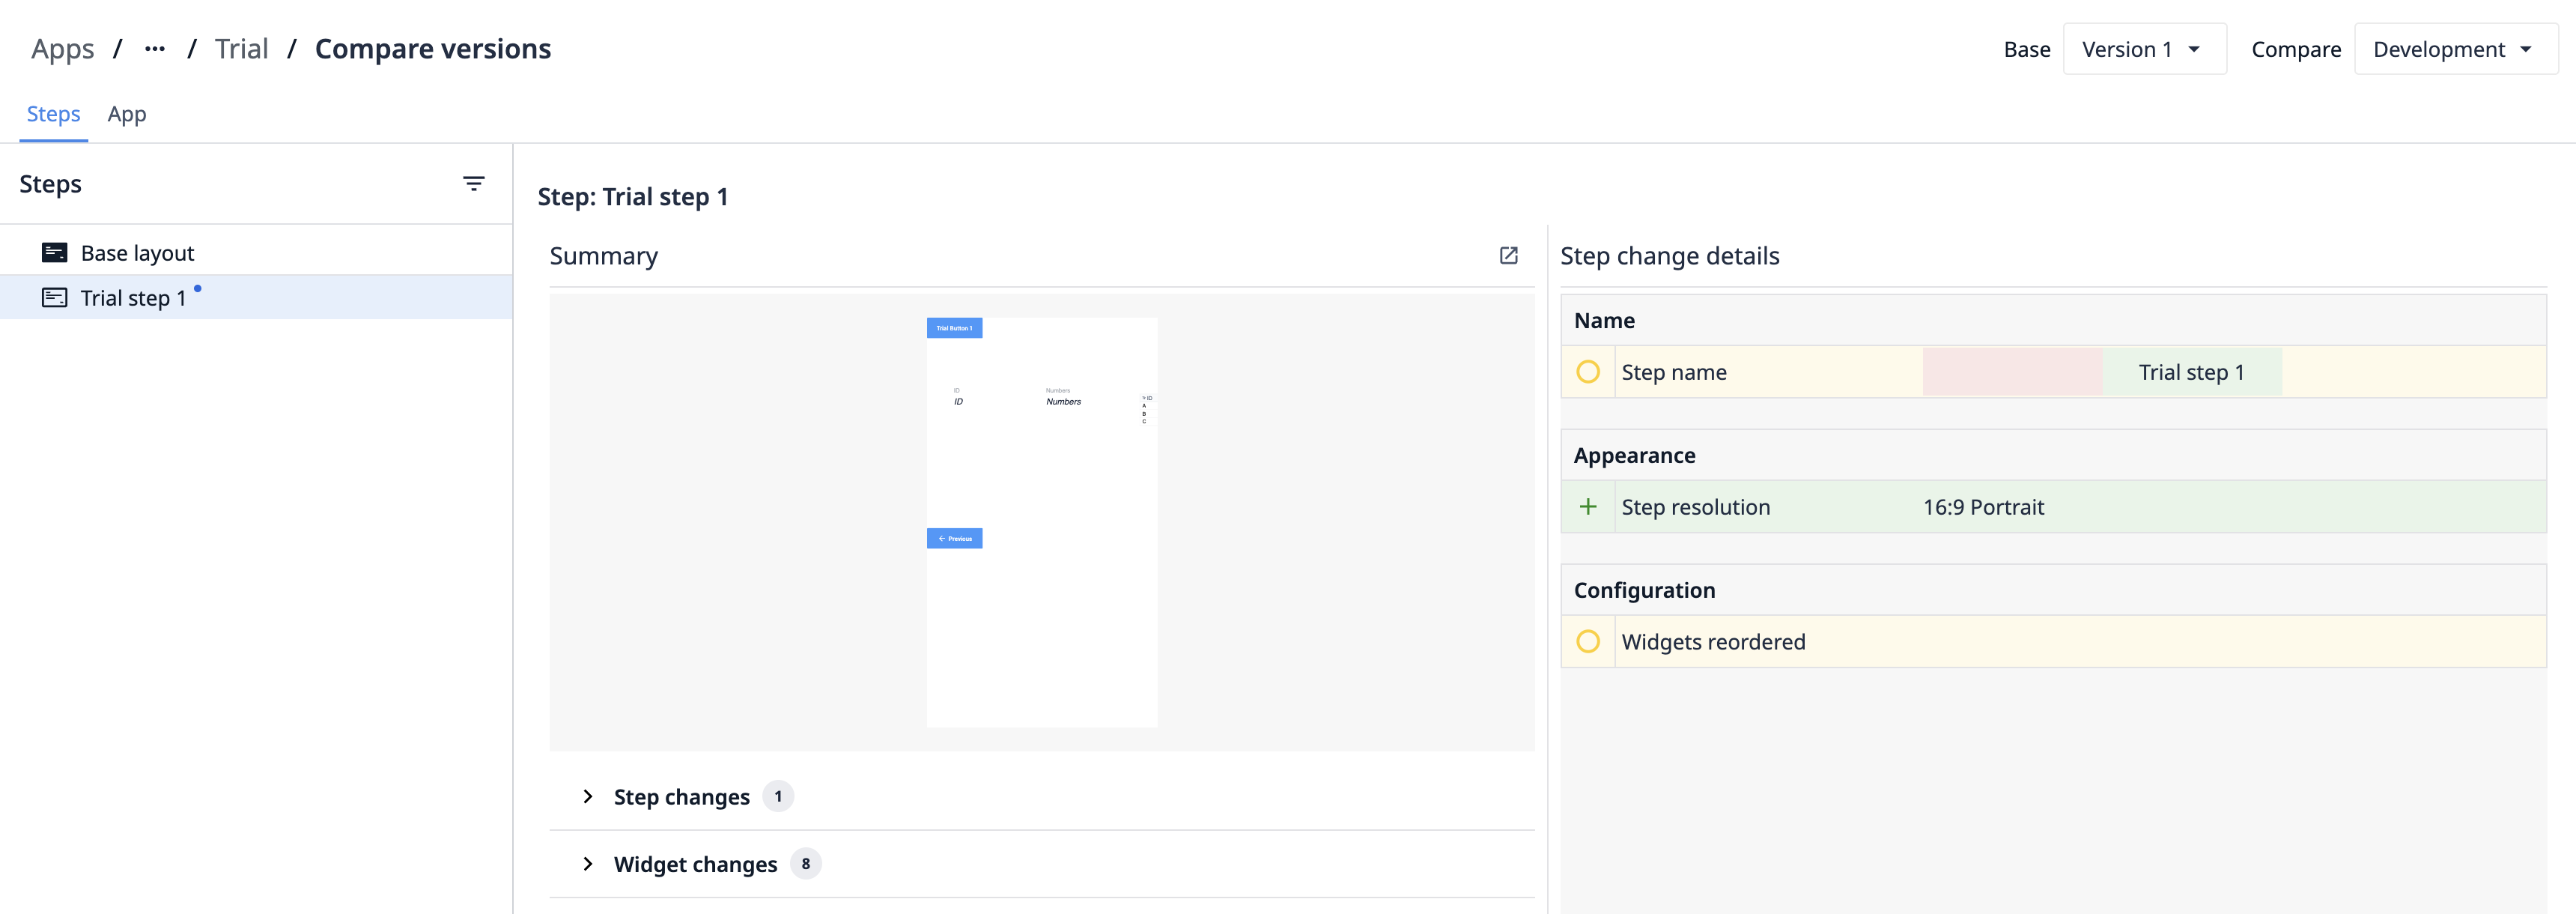The width and height of the screenshot is (2576, 914).
Task: Click the Step changes count badge 1
Action: coord(778,797)
